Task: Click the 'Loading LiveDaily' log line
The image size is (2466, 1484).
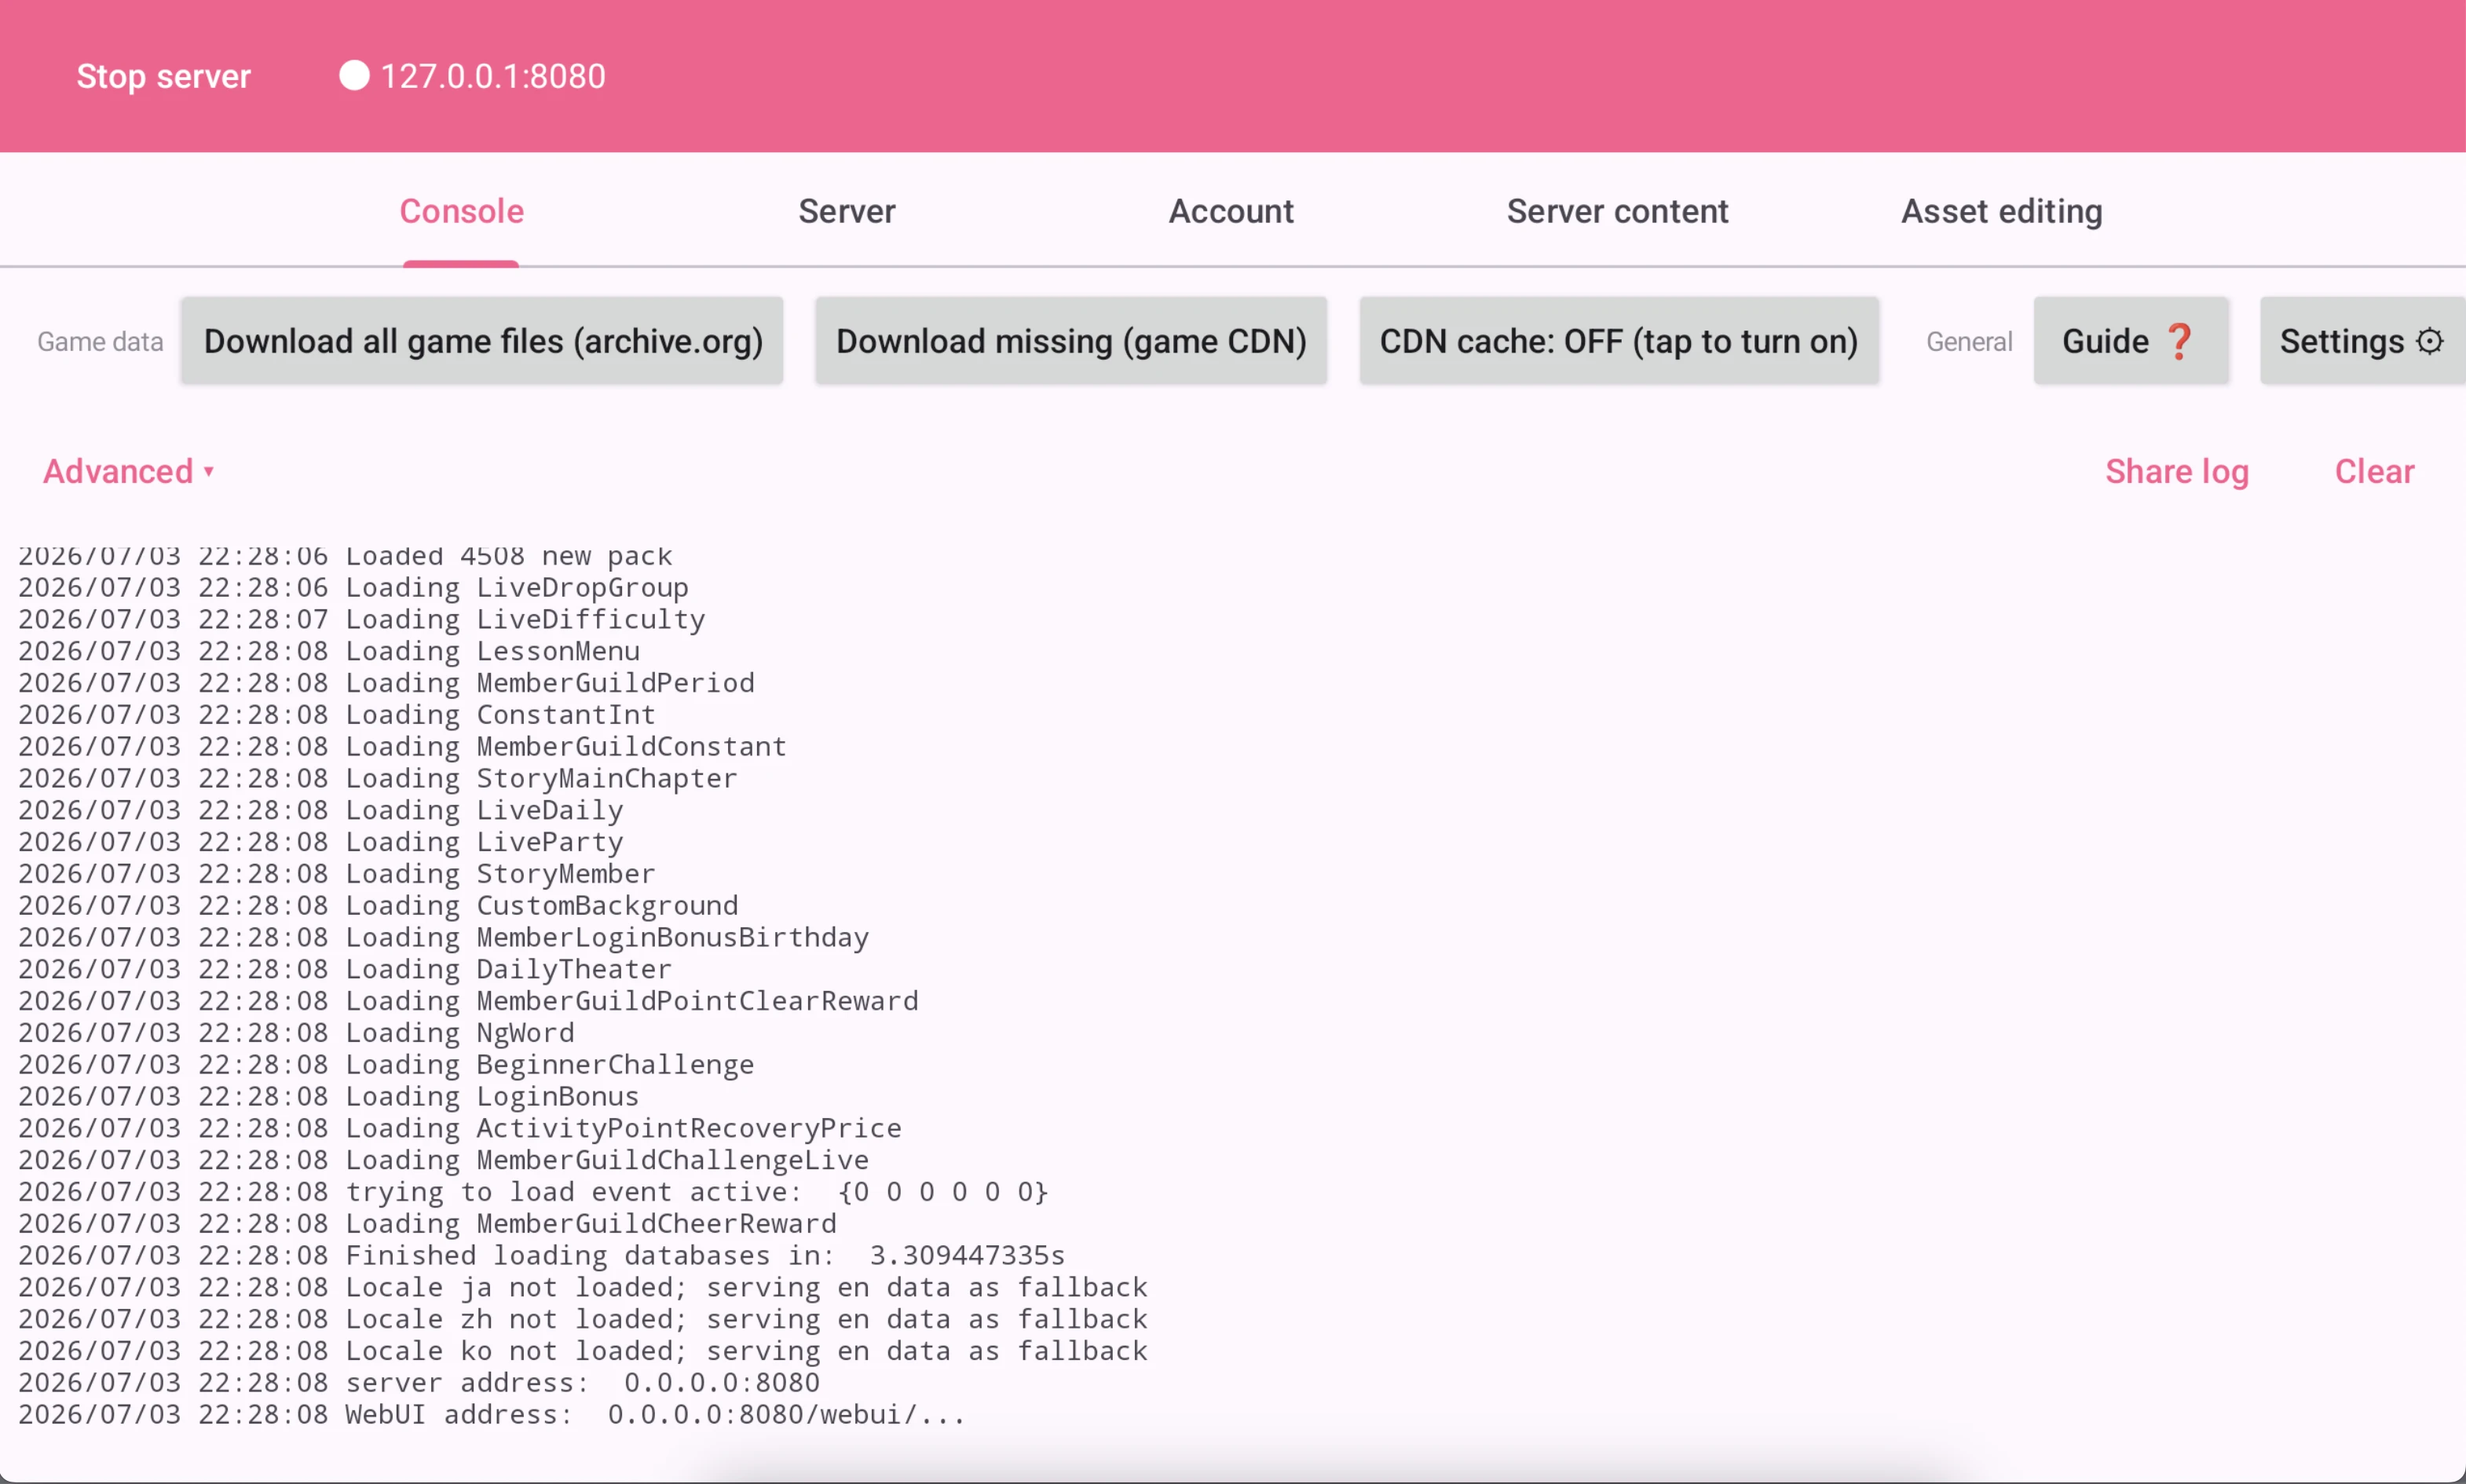Action: coord(321,810)
